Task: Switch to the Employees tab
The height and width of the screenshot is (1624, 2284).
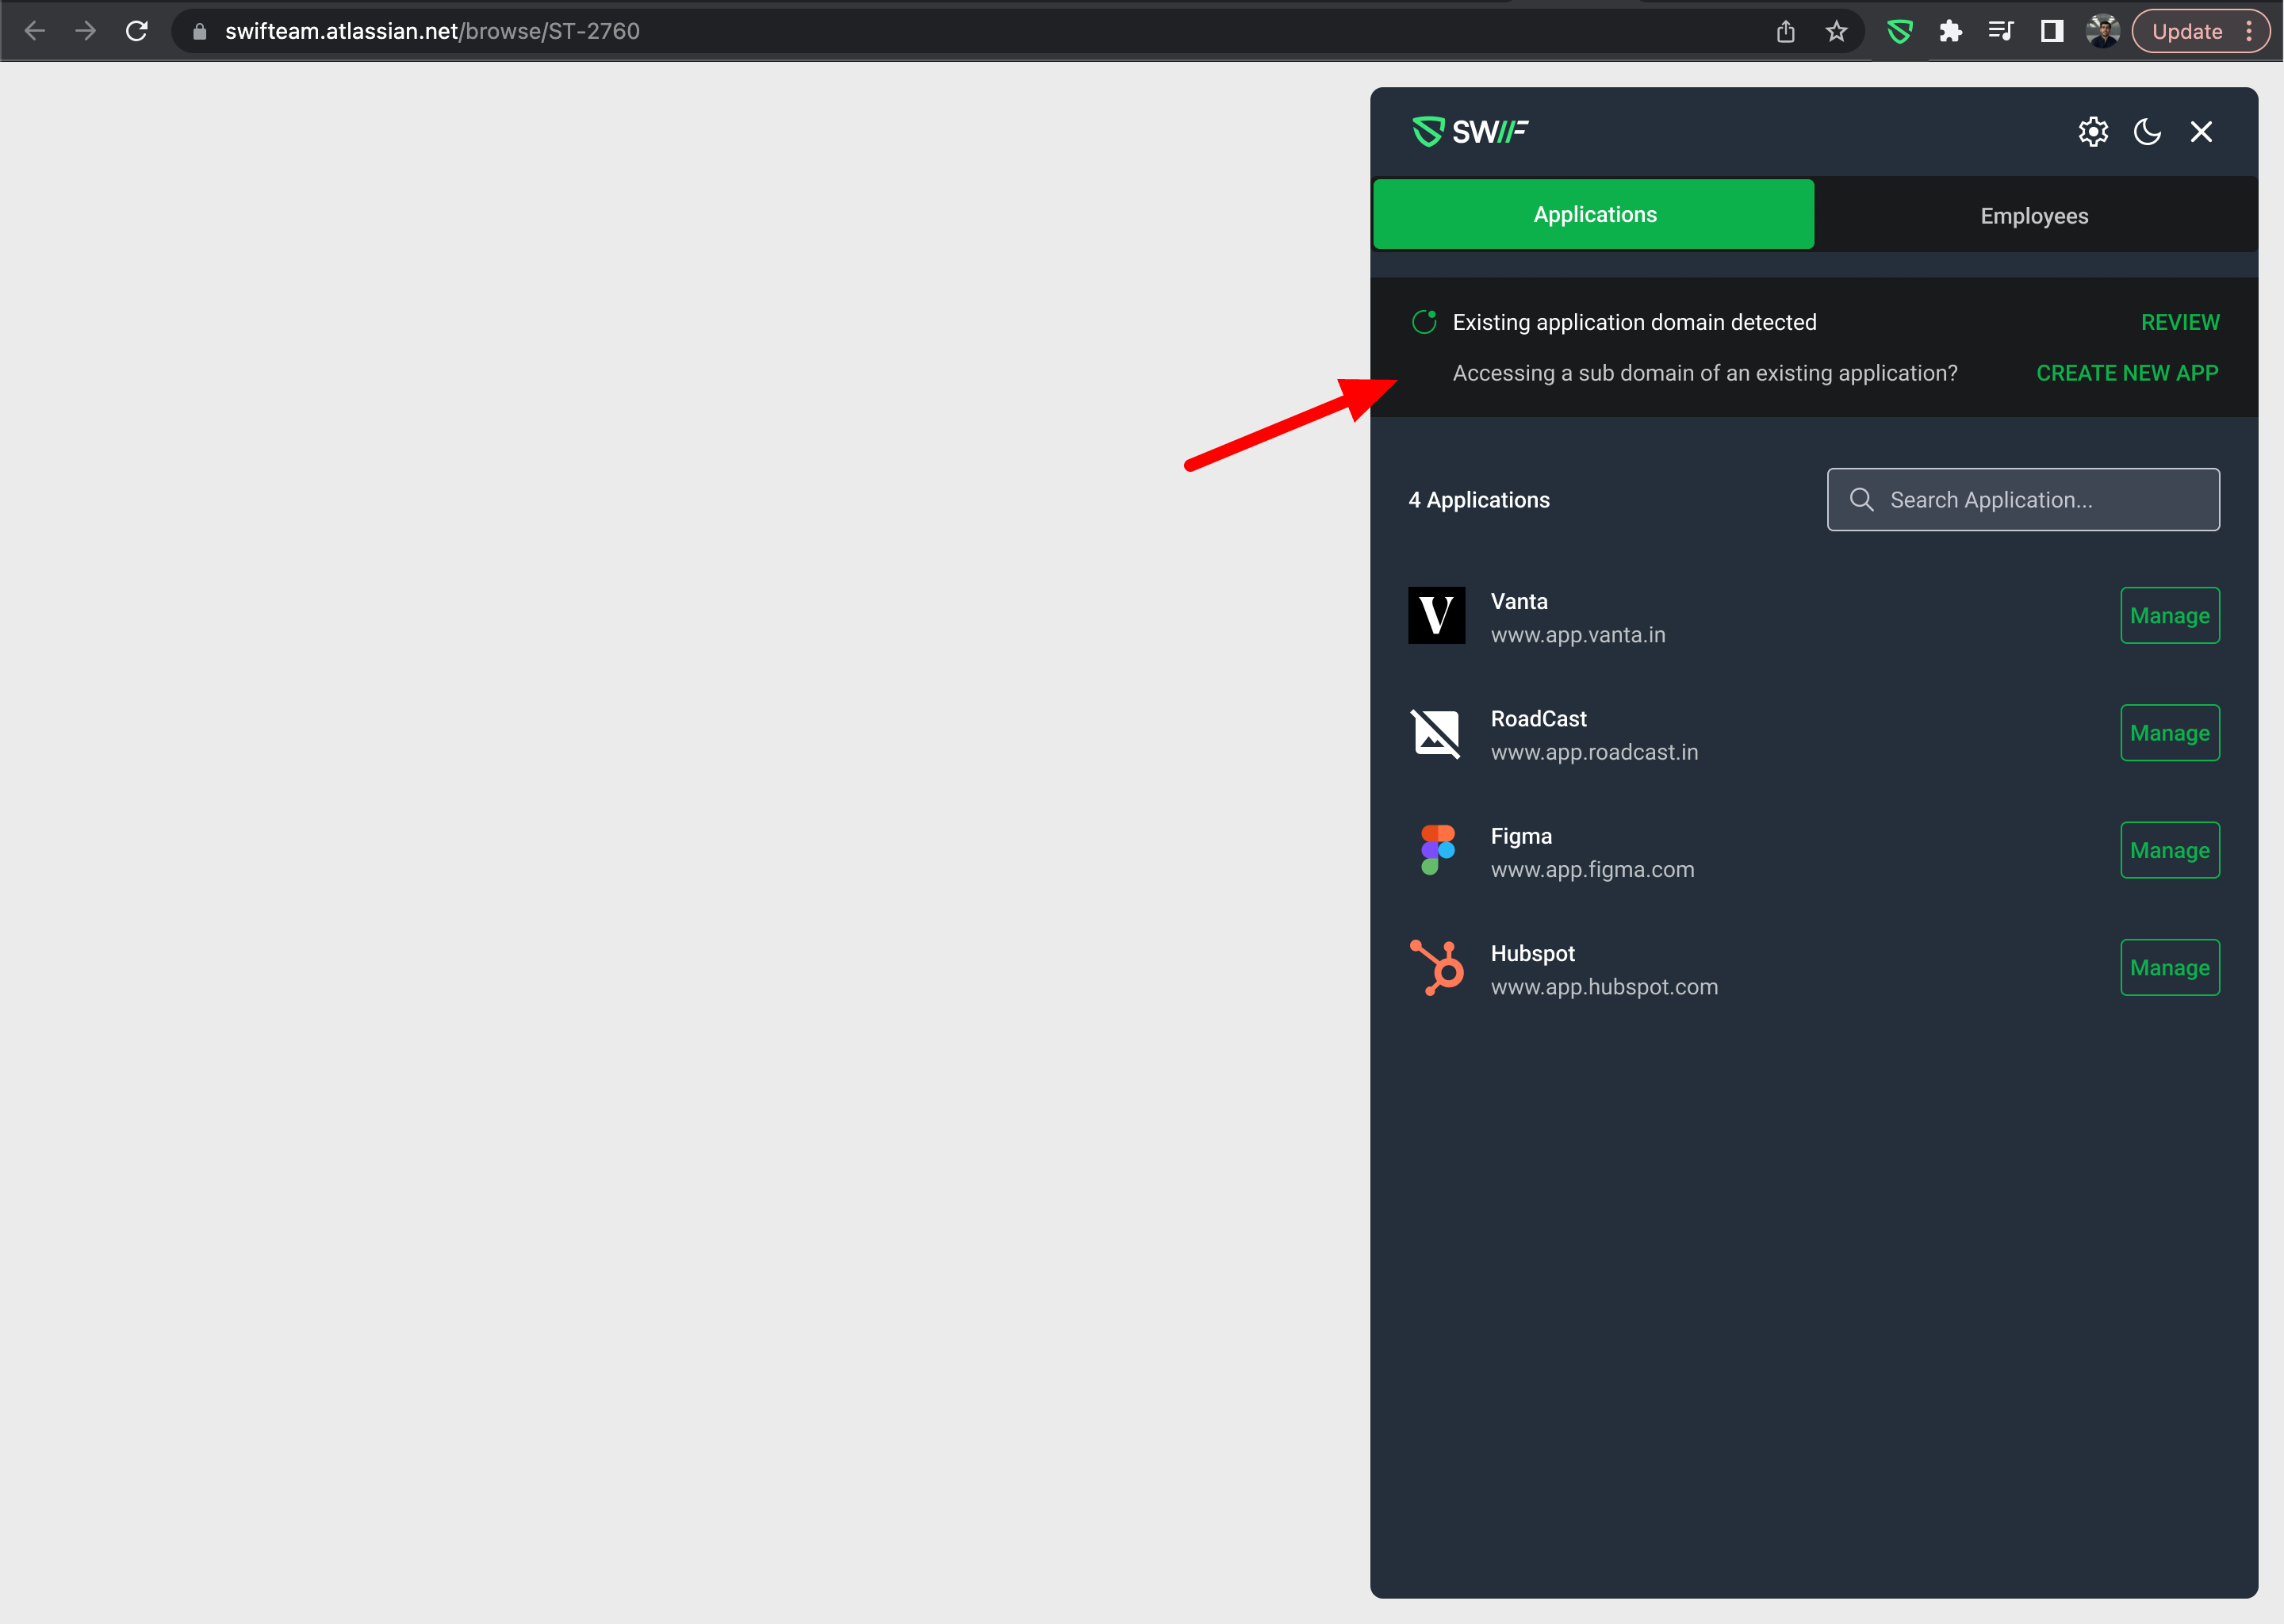Action: (x=2034, y=216)
